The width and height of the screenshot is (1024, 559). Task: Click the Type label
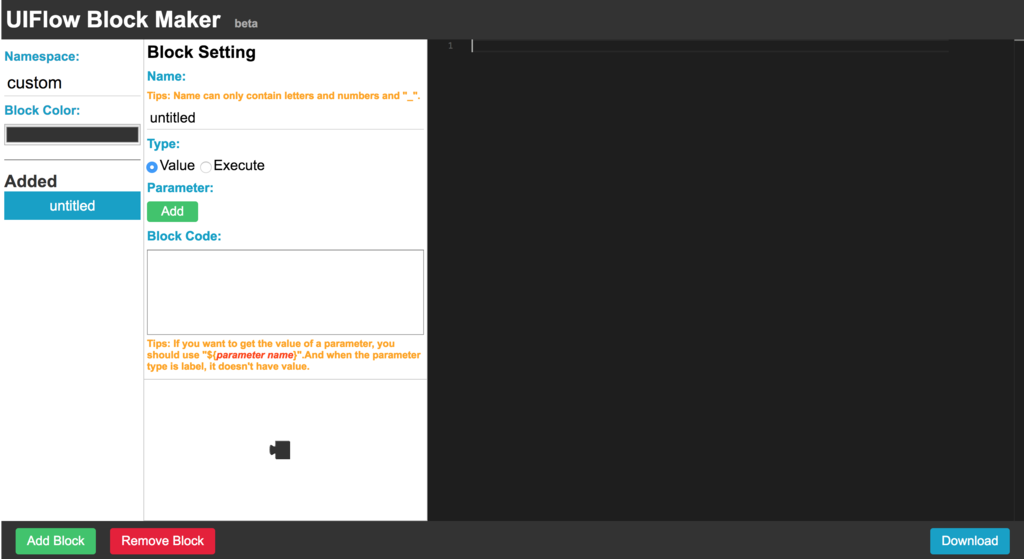pos(163,144)
